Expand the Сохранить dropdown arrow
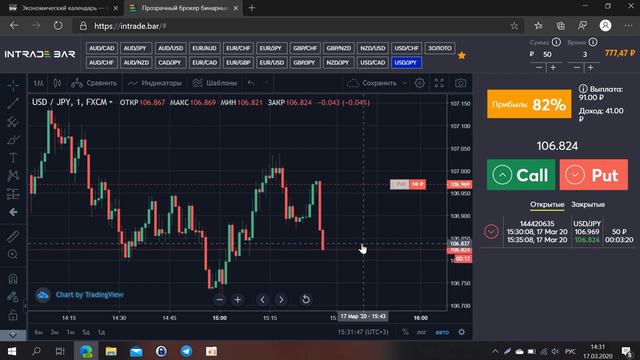 [404, 83]
